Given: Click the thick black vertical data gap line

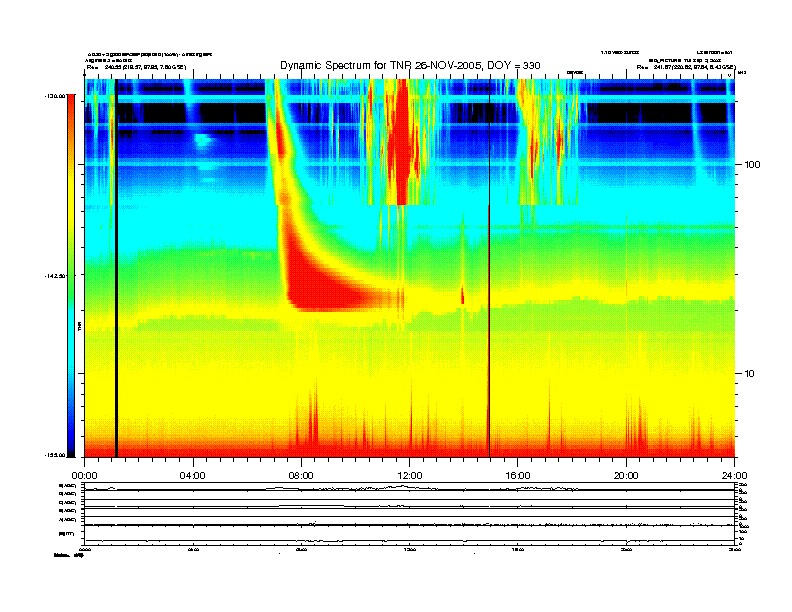Looking at the screenshot, I should [116, 268].
